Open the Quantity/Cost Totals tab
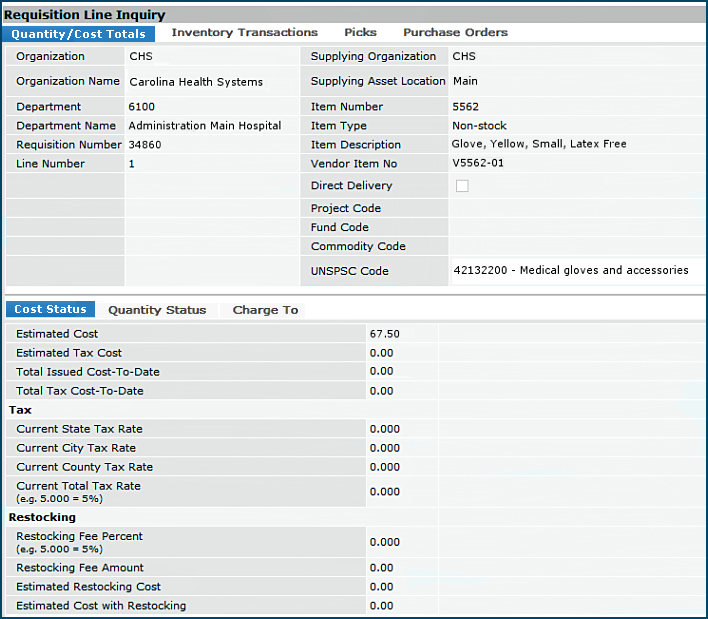This screenshot has height=619, width=708. click(x=79, y=33)
